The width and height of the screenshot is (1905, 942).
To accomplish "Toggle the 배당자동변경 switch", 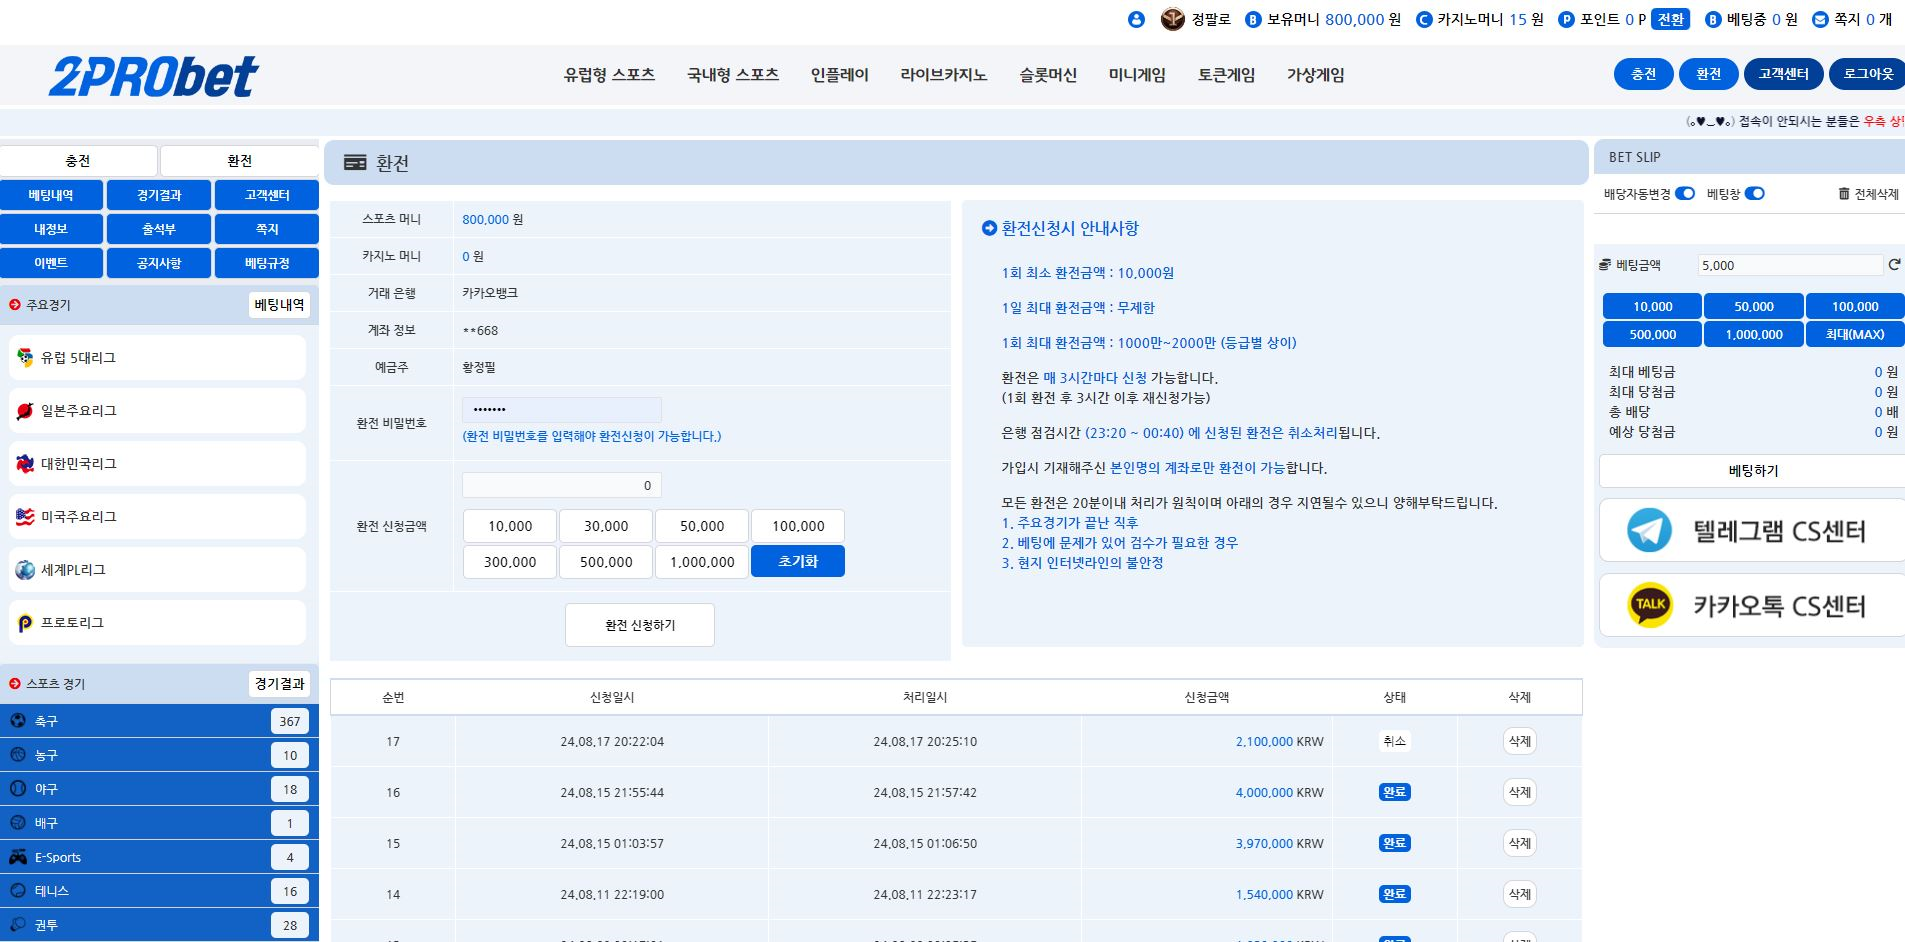I will 1685,194.
